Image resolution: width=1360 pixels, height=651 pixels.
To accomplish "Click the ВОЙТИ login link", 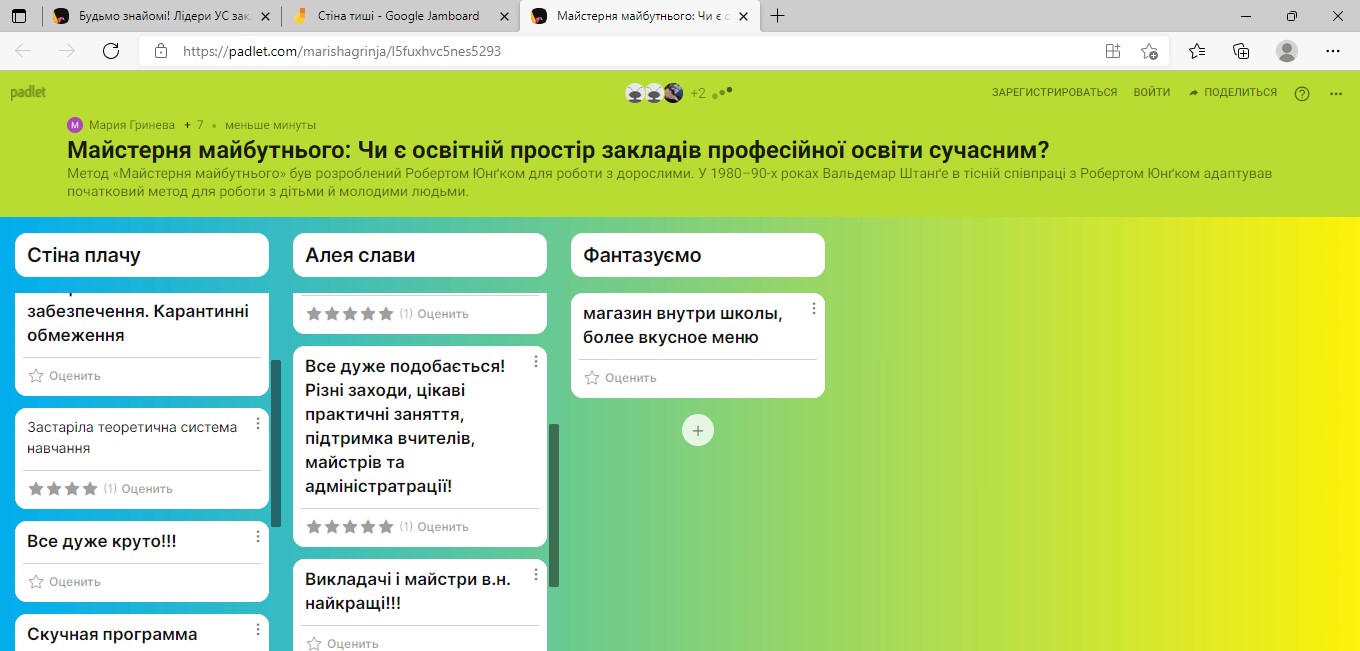I will click(1152, 93).
